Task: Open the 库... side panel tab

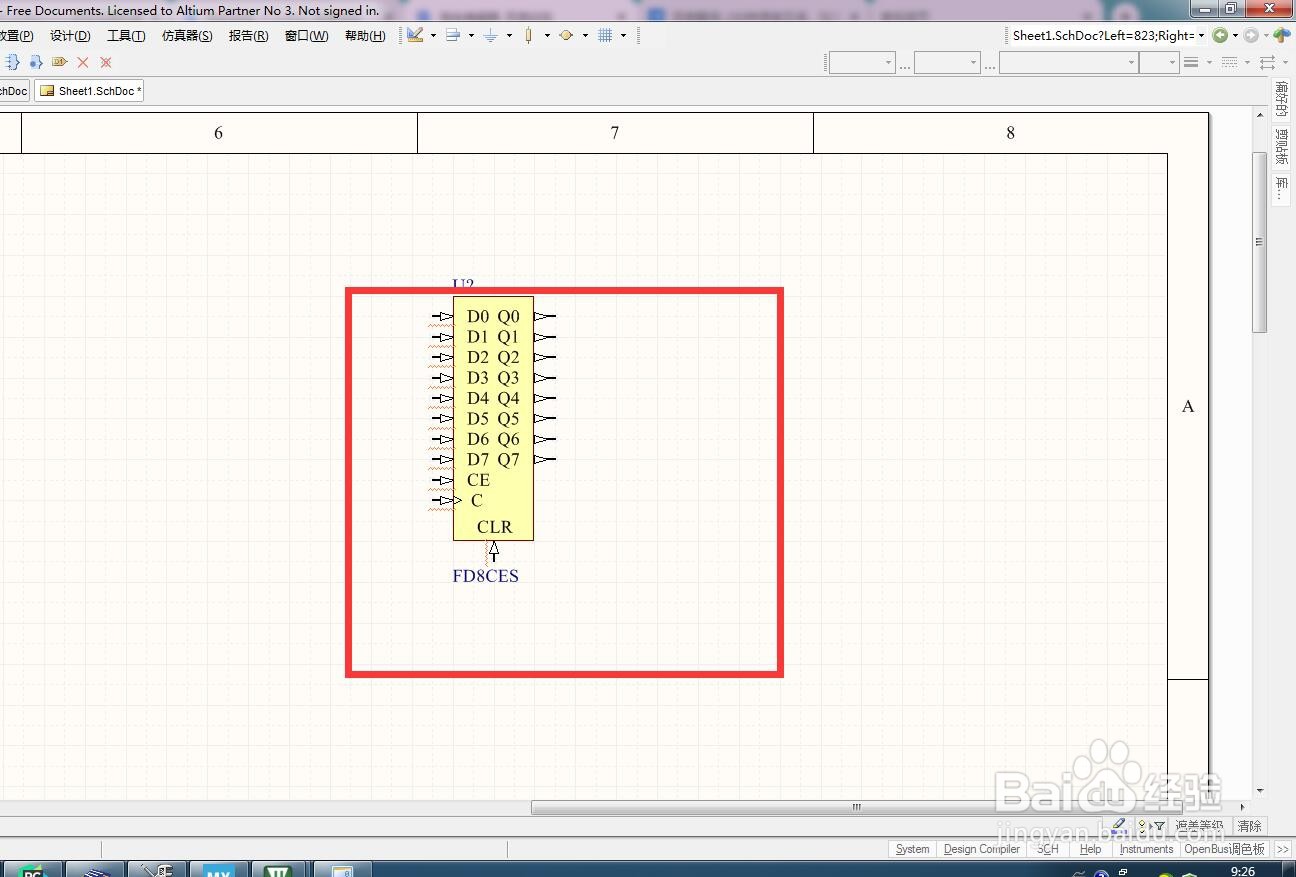Action: tap(1281, 188)
